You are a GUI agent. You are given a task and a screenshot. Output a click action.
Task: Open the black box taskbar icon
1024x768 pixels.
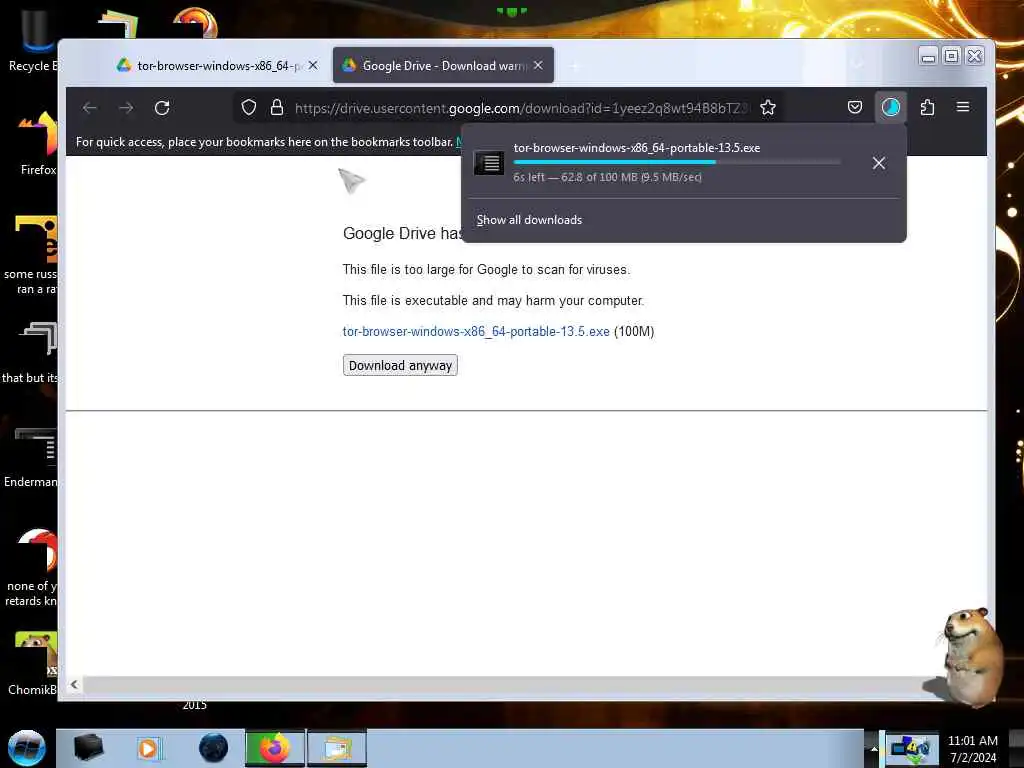pyautogui.click(x=89, y=748)
